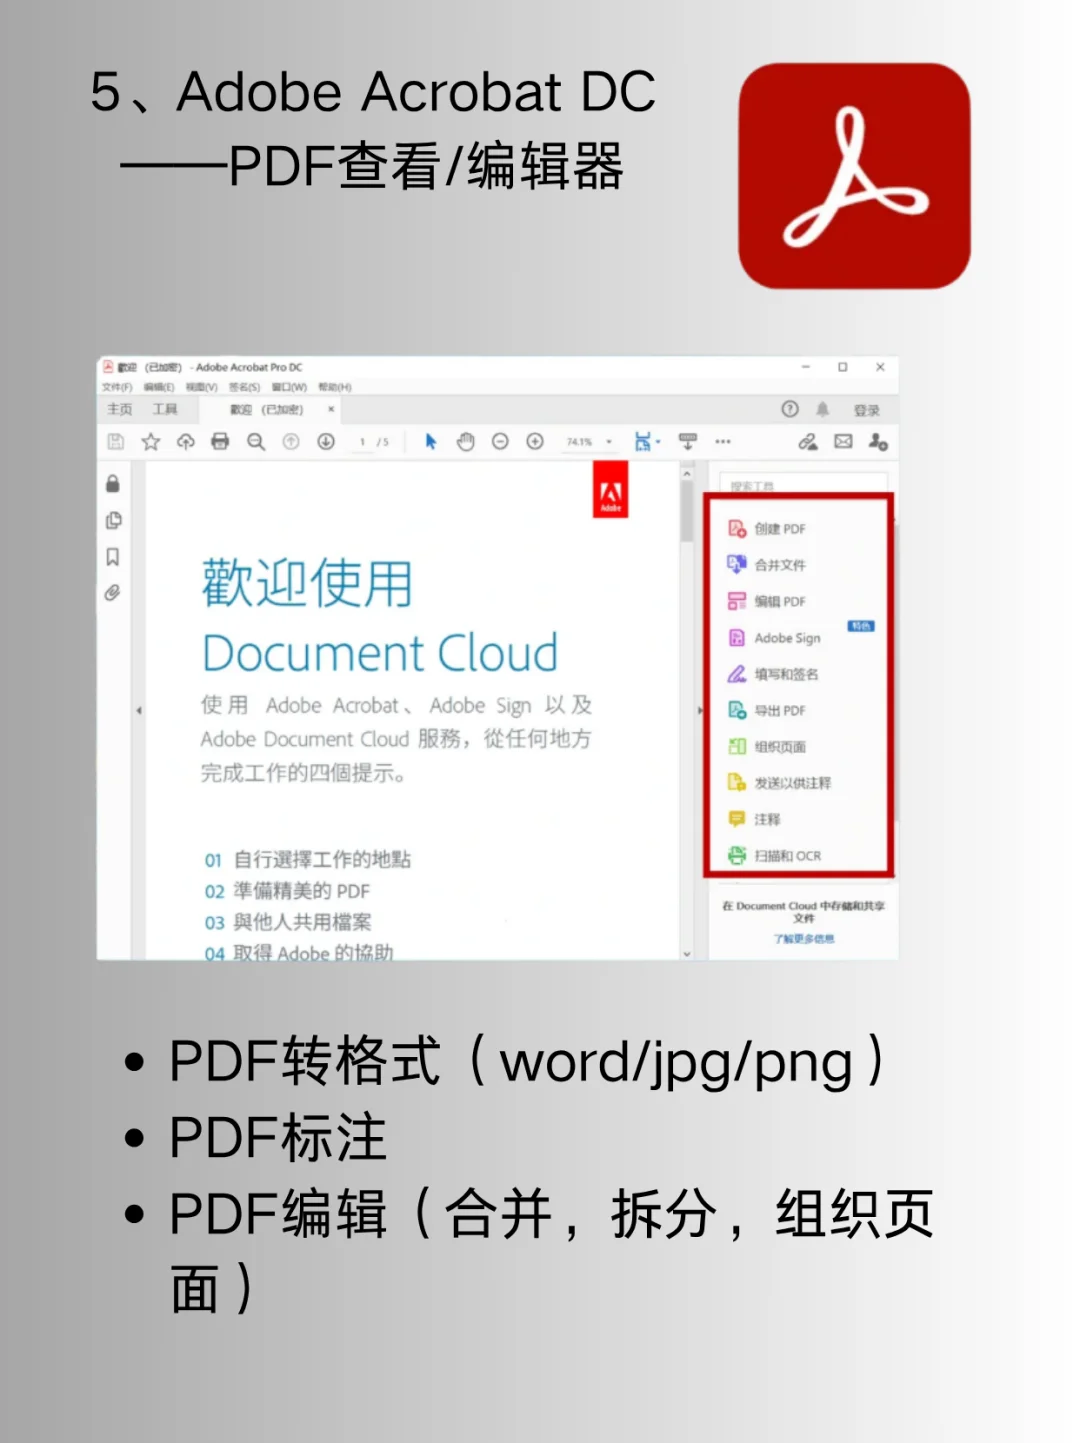
Task: Switch to the 主页 home tab
Action: pos(120,409)
